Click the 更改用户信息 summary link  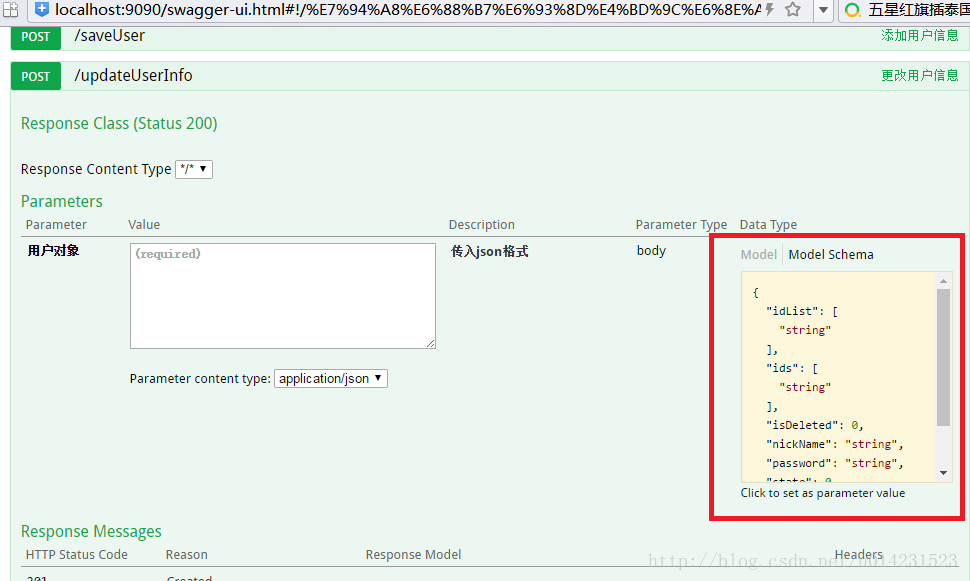point(919,75)
